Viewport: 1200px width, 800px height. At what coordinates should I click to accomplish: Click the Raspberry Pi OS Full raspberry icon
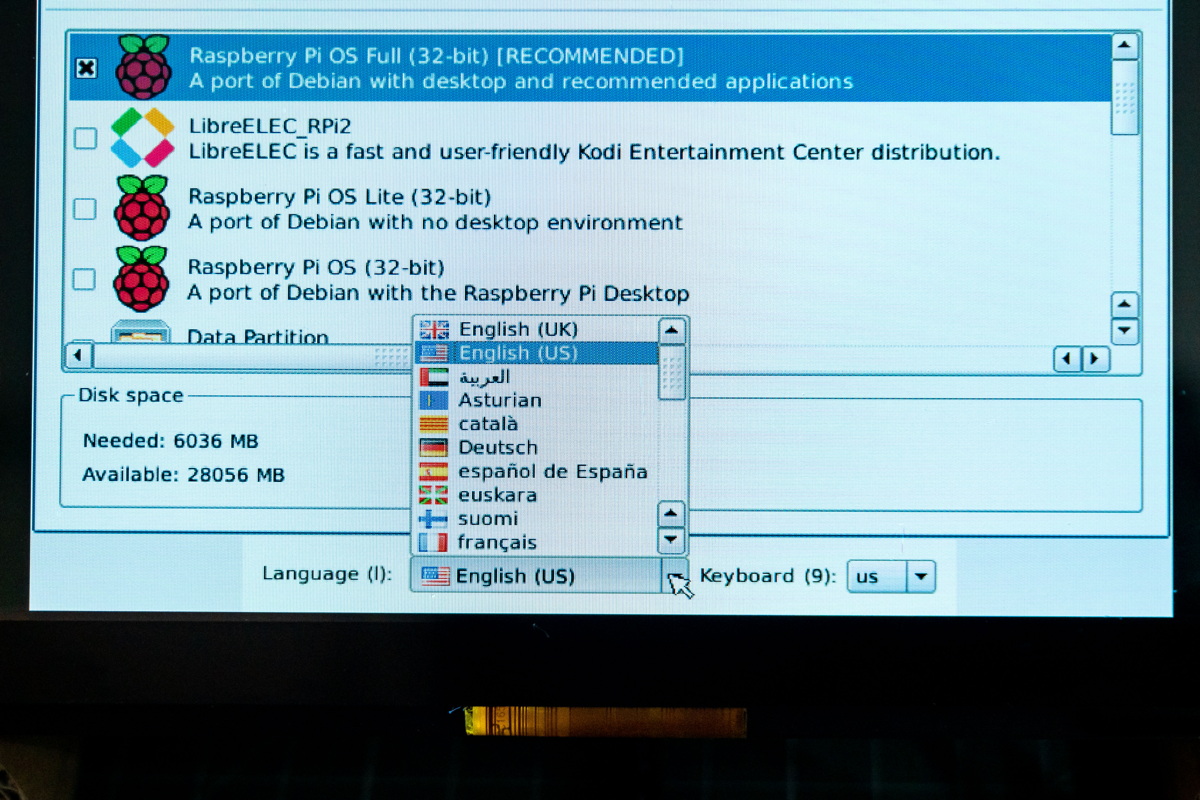pyautogui.click(x=144, y=67)
